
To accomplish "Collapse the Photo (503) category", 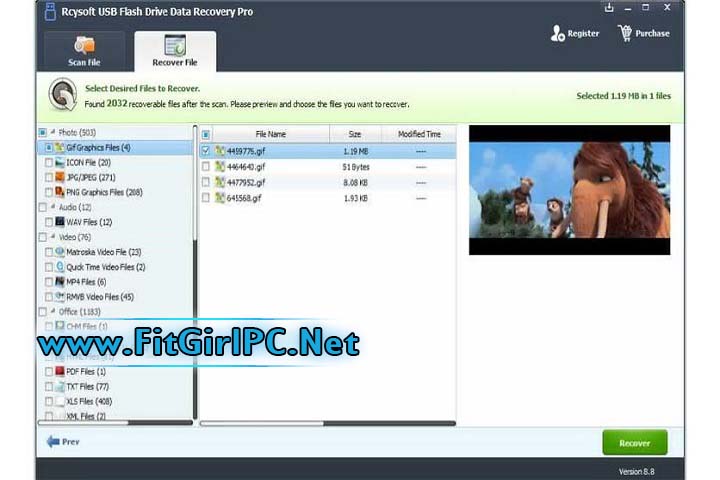I will click(52, 132).
